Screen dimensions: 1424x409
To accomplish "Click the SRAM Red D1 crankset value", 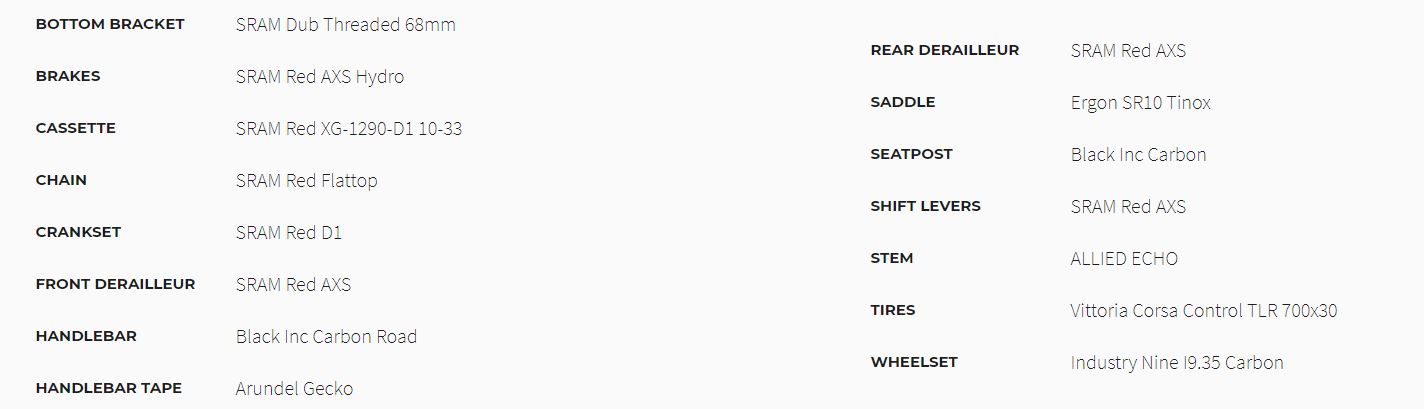I will point(288,233).
